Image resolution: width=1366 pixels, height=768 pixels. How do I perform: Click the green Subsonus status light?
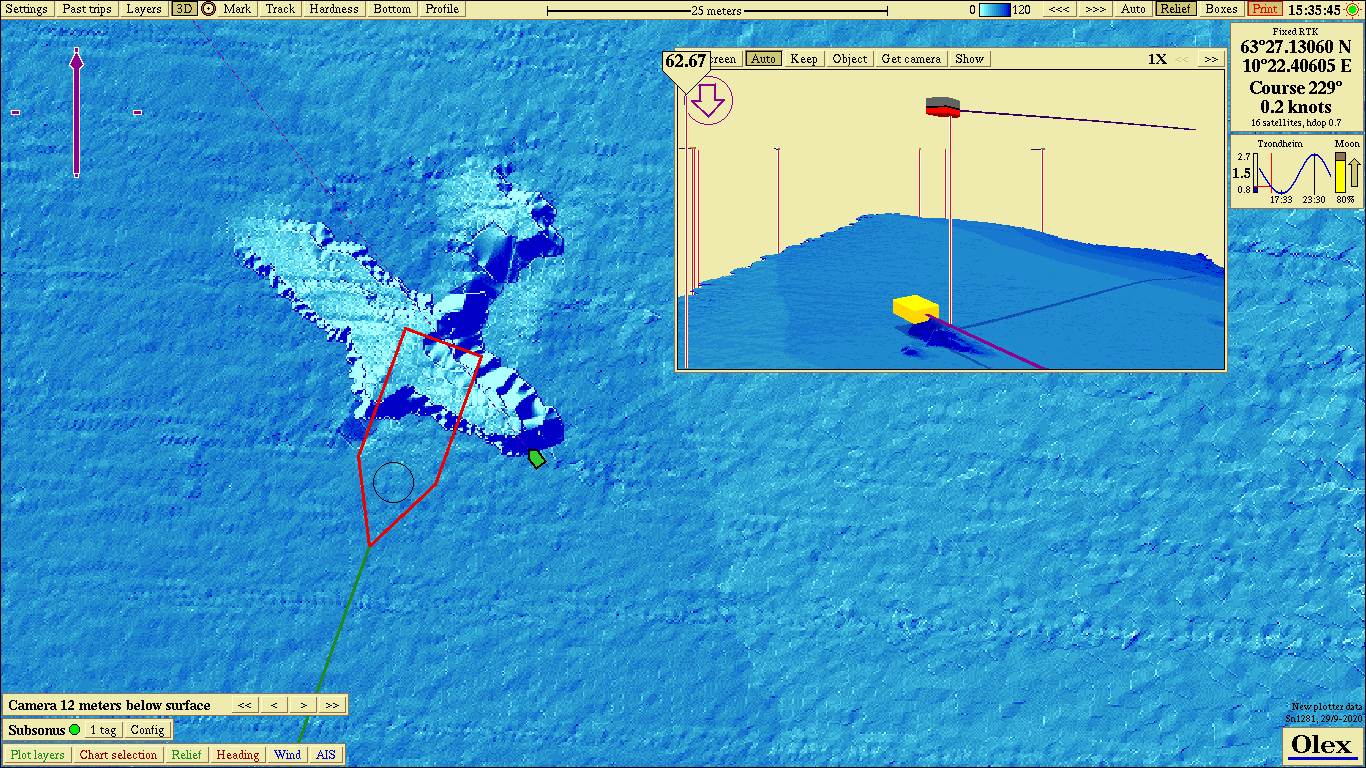pos(75,730)
